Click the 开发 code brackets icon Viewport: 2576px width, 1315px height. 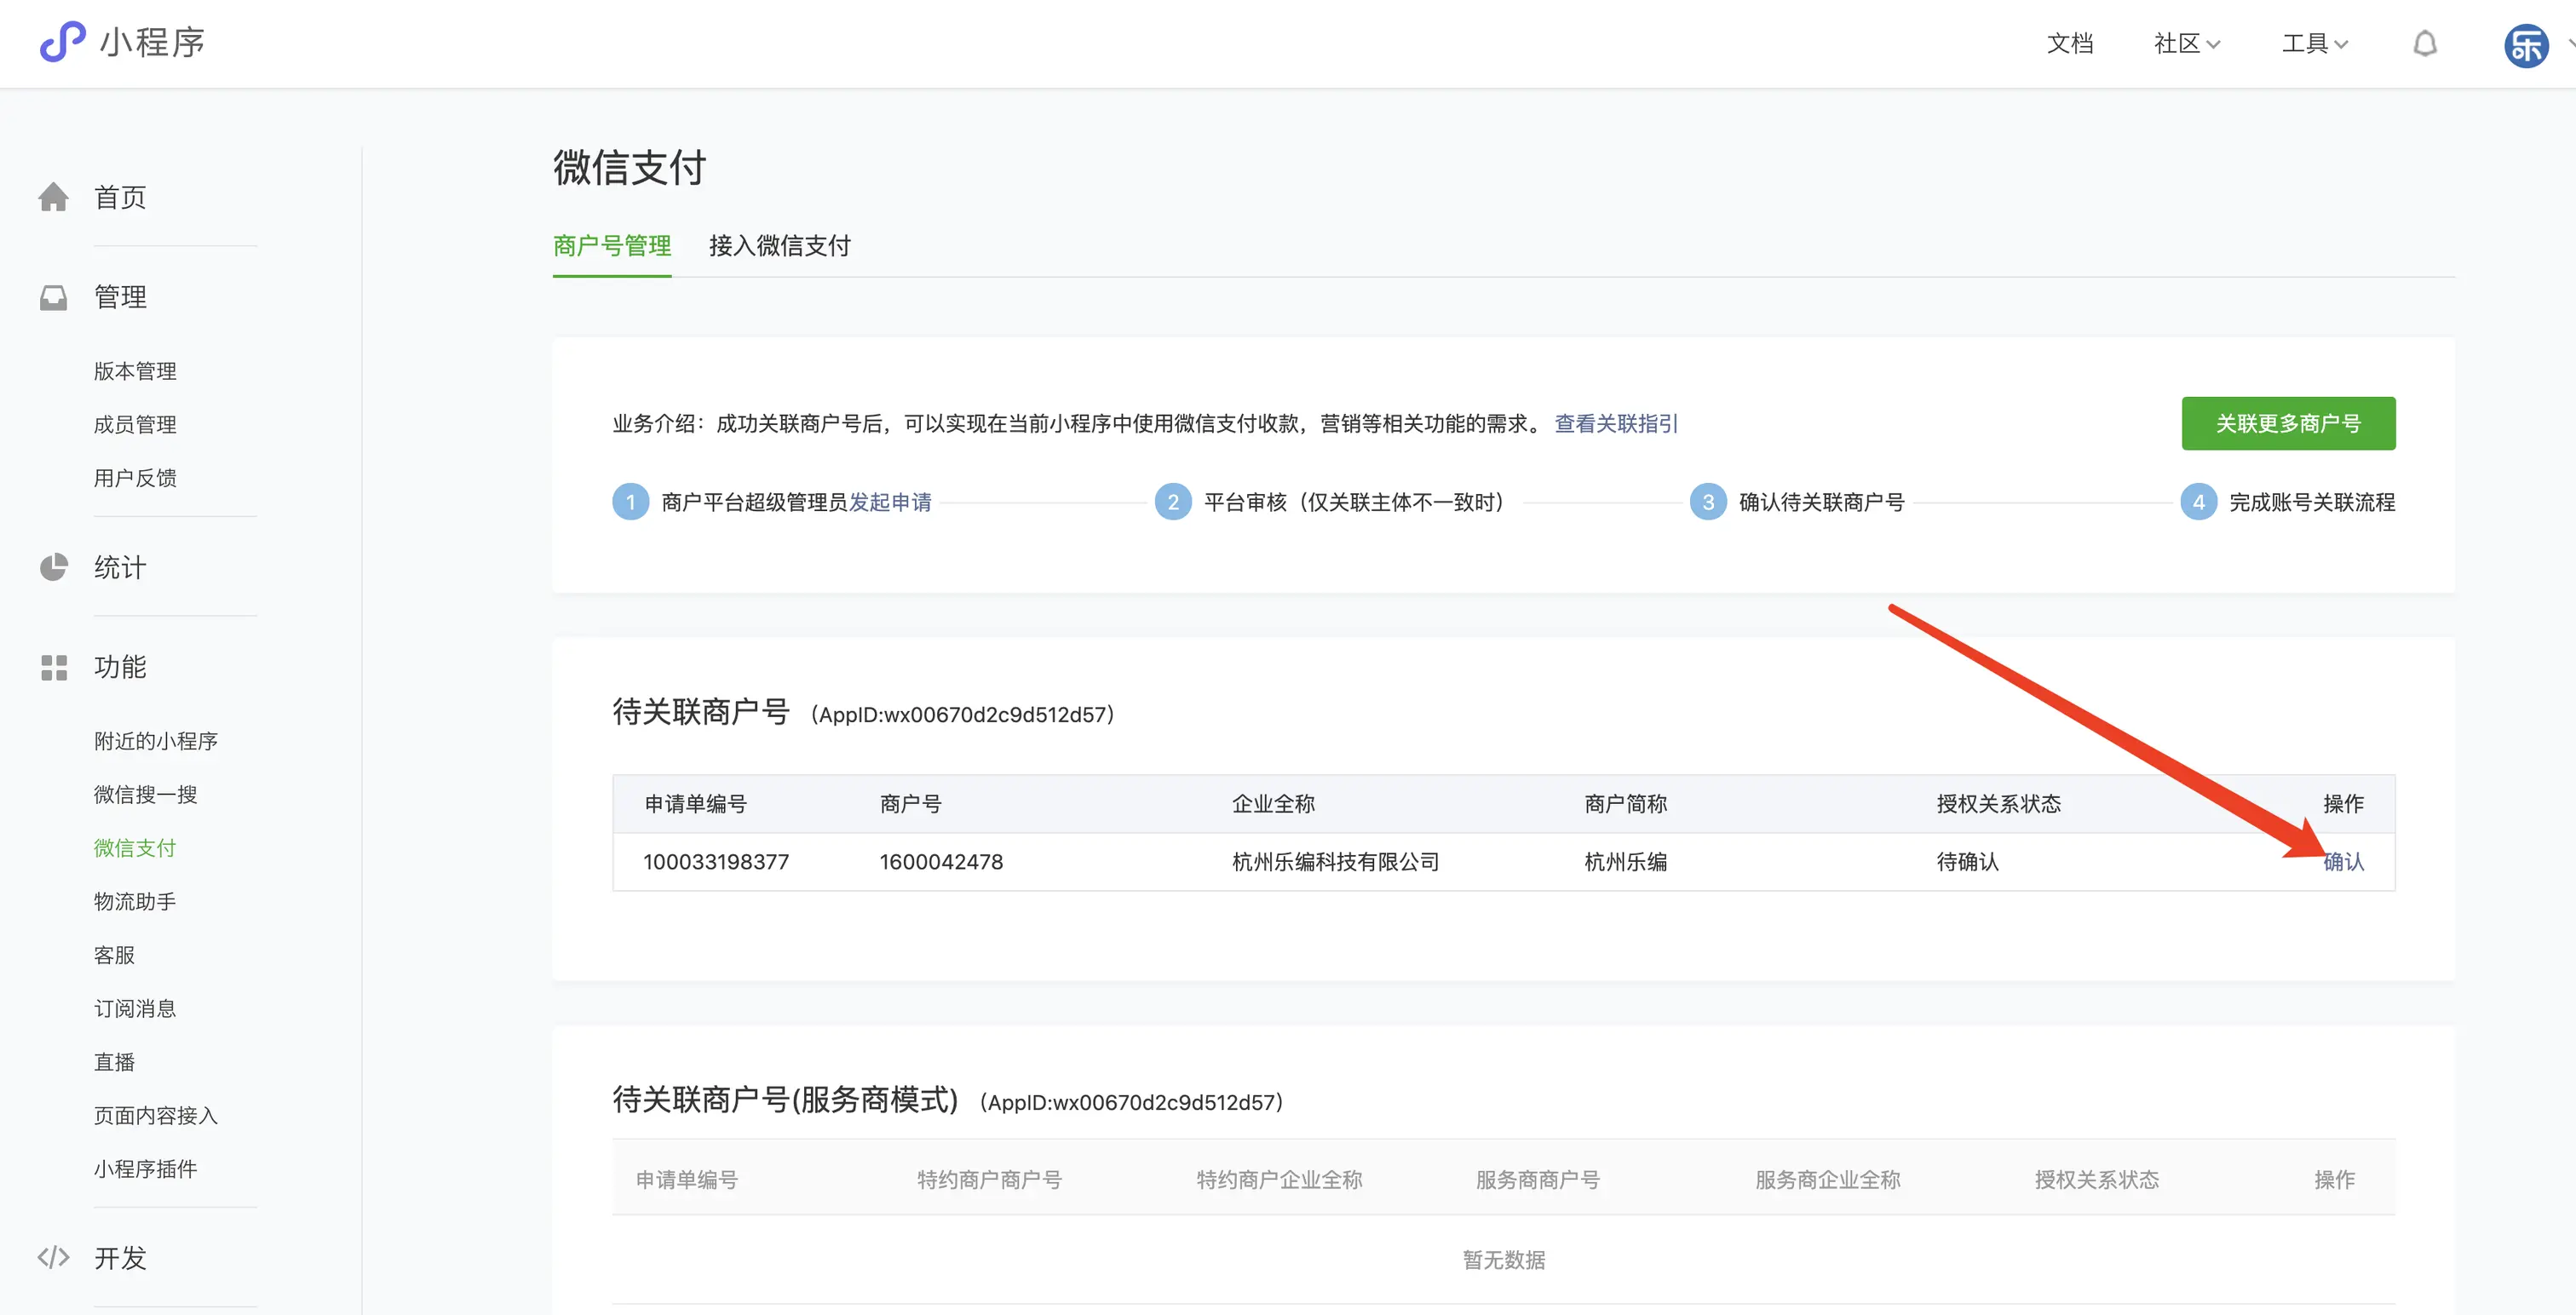54,1257
